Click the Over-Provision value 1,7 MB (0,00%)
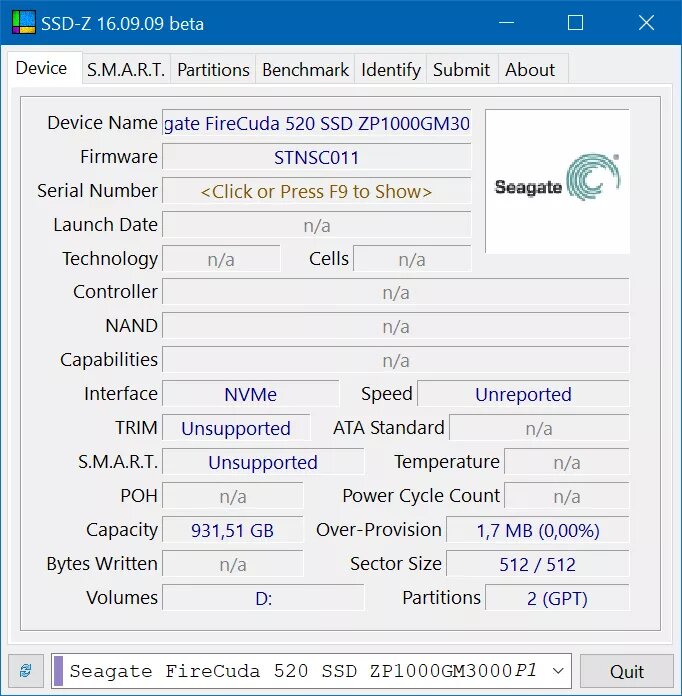This screenshot has width=682, height=696. pyautogui.click(x=538, y=530)
